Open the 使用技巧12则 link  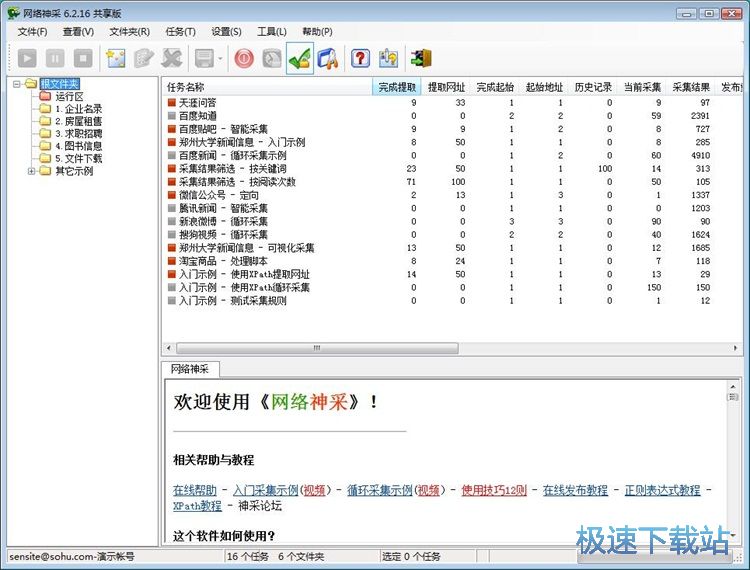[494, 490]
